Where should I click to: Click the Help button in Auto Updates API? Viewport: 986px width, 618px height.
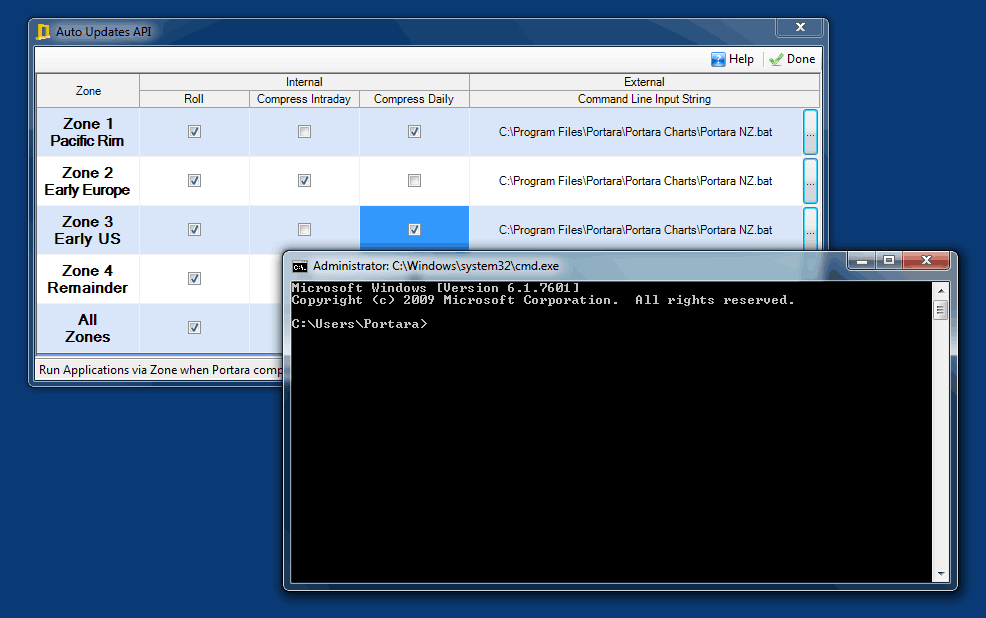click(x=733, y=59)
